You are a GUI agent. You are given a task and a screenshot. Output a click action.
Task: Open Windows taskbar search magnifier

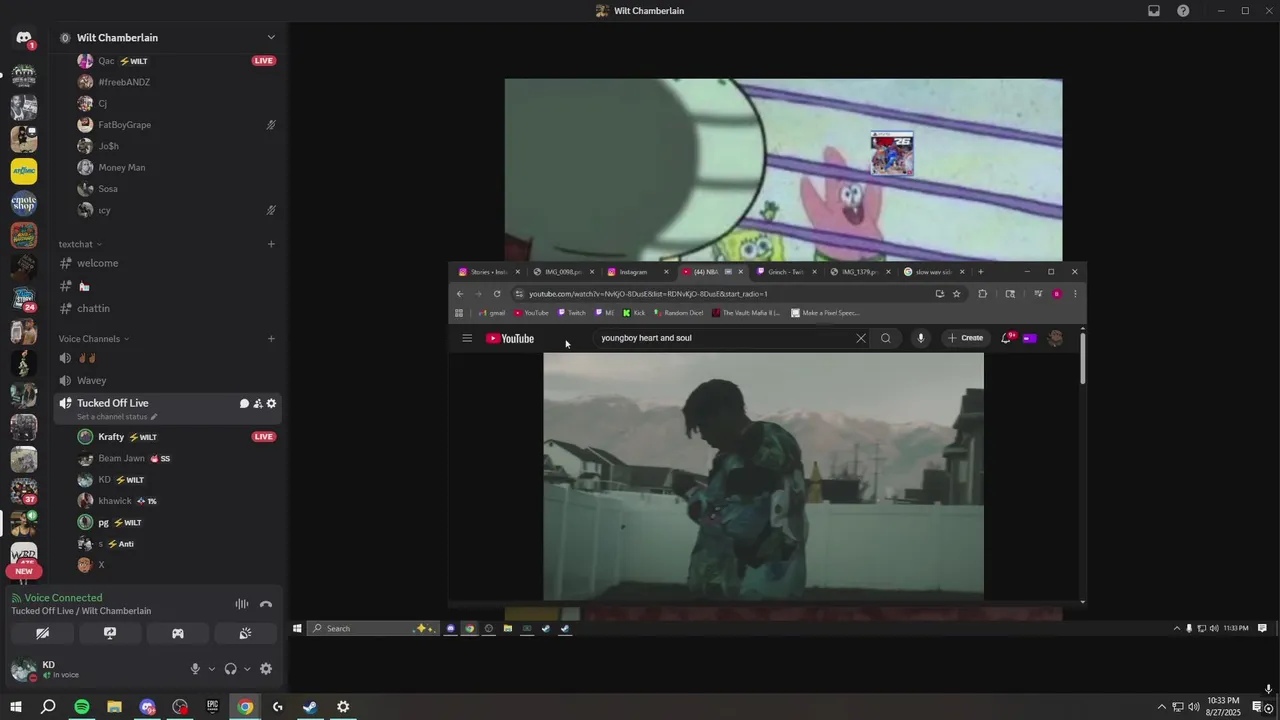tap(48, 707)
